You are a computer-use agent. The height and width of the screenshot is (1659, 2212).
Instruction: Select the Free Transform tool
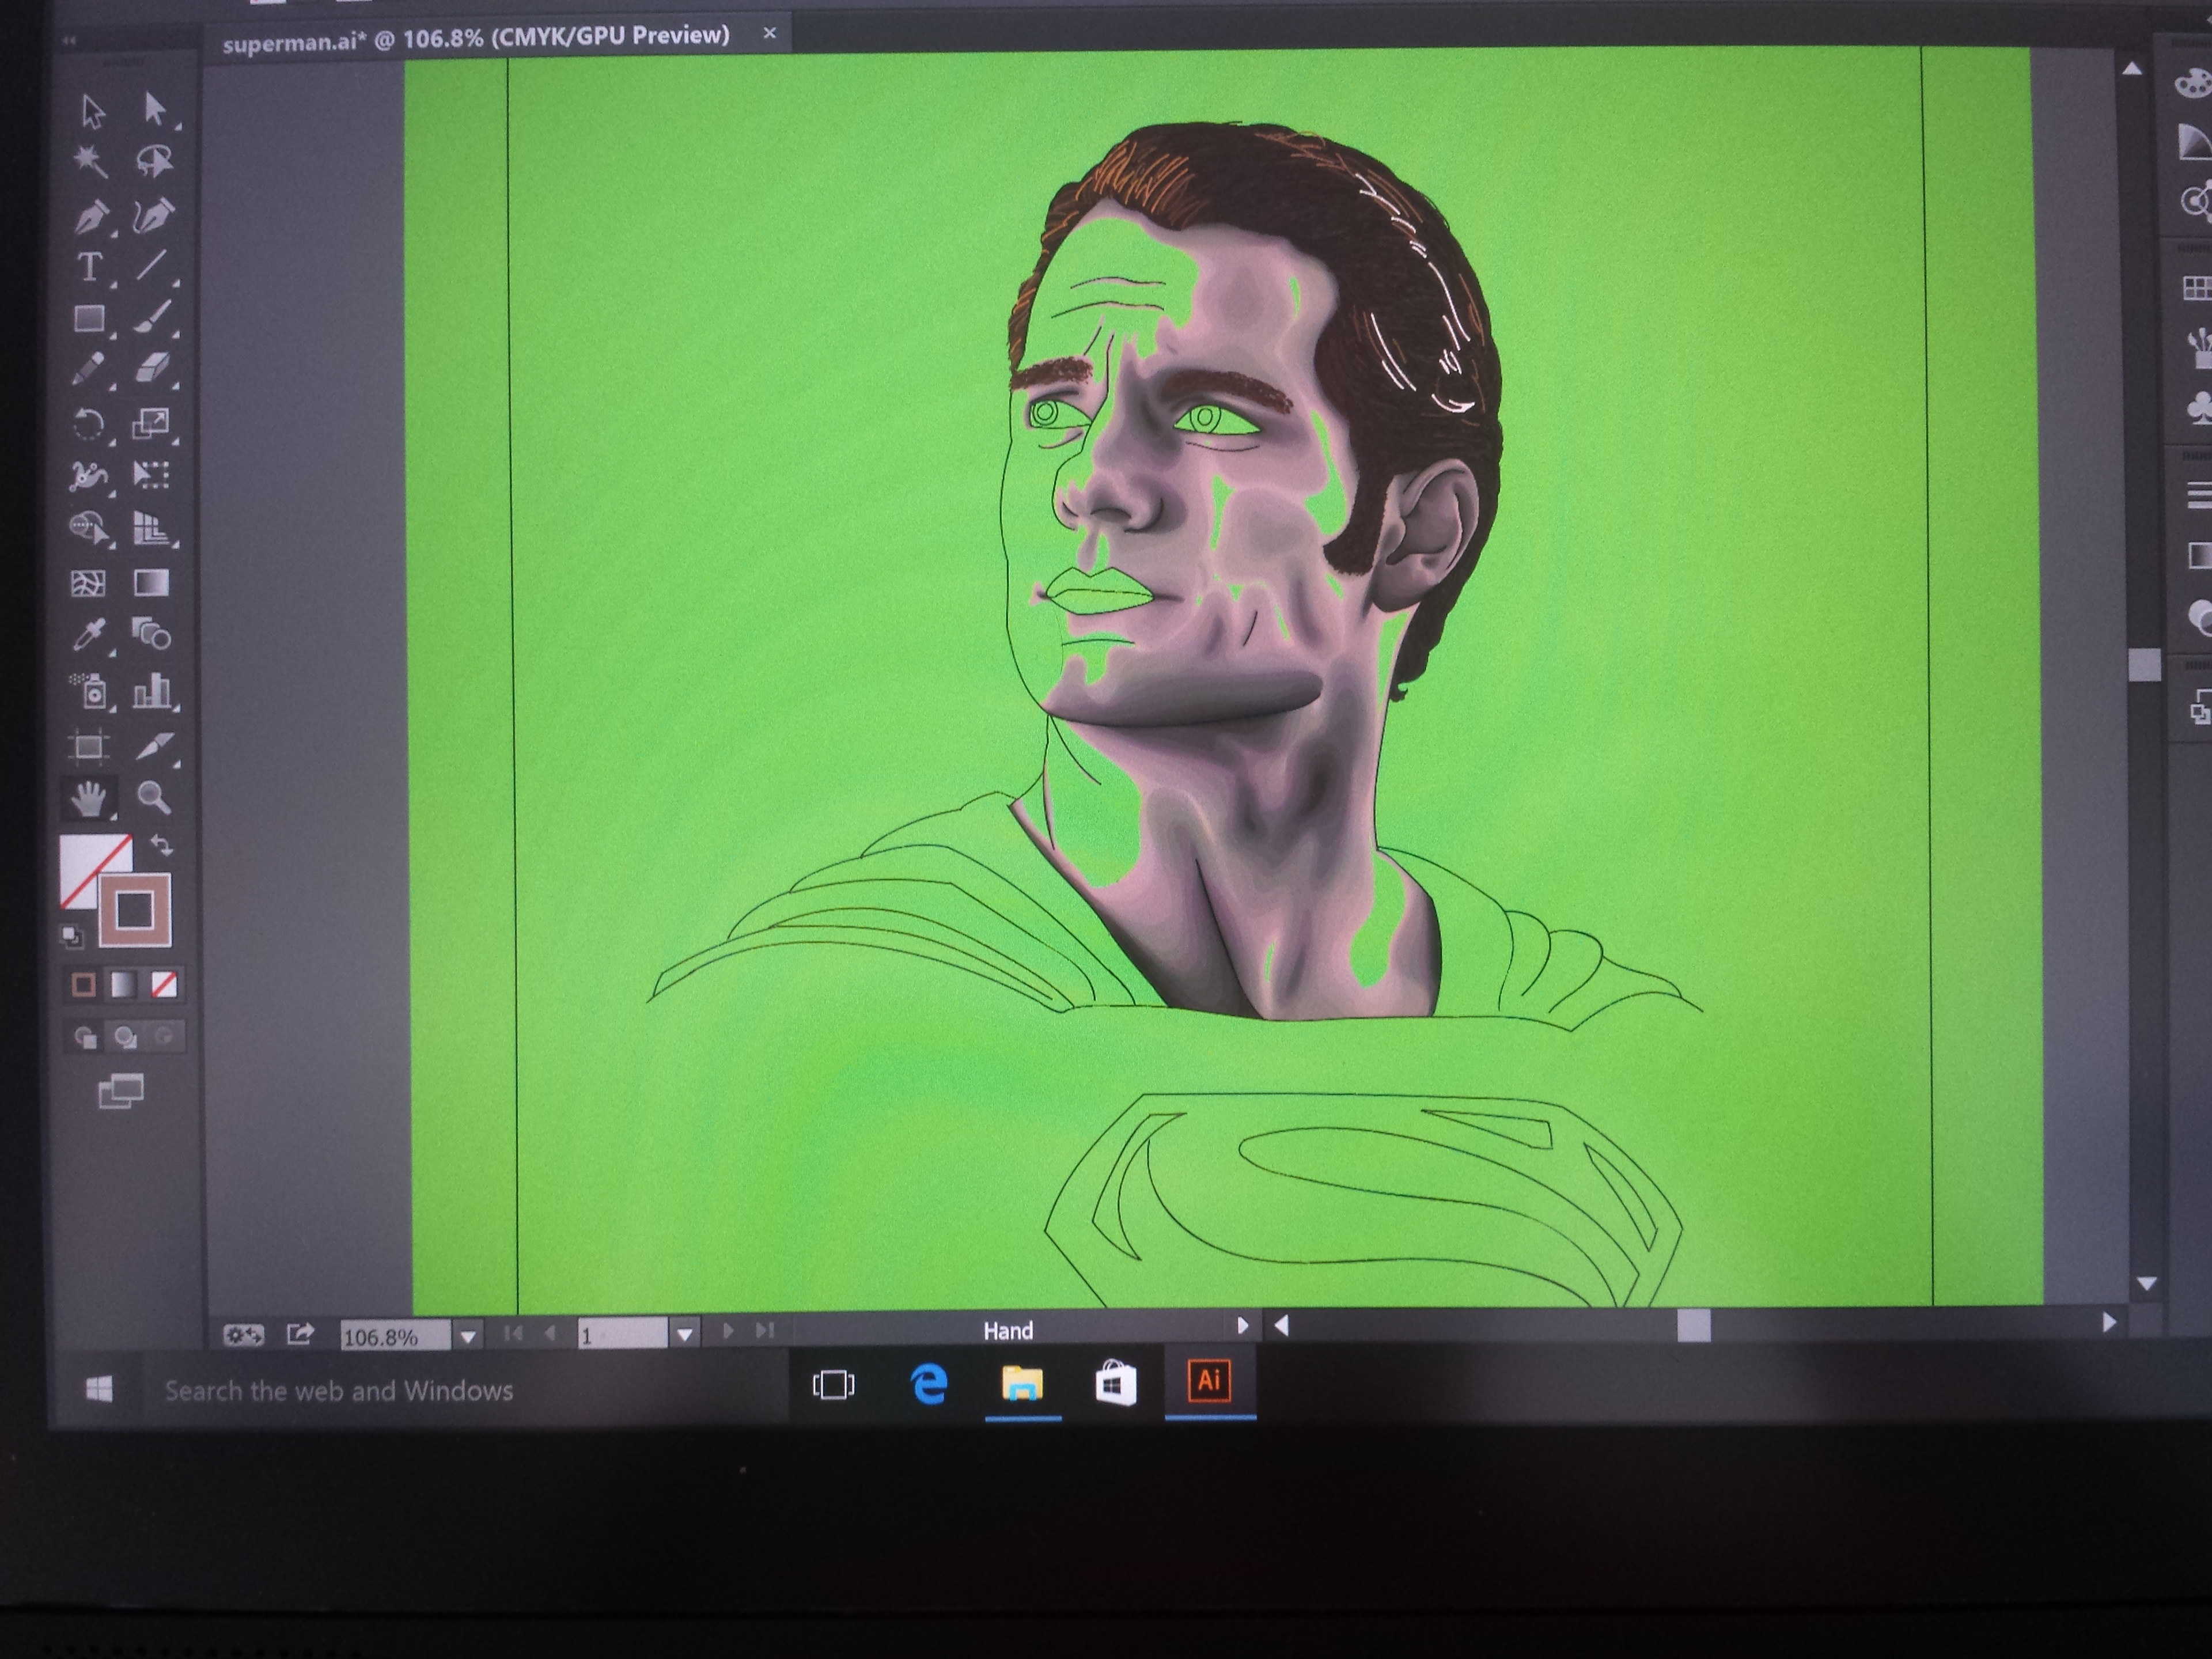tap(151, 475)
